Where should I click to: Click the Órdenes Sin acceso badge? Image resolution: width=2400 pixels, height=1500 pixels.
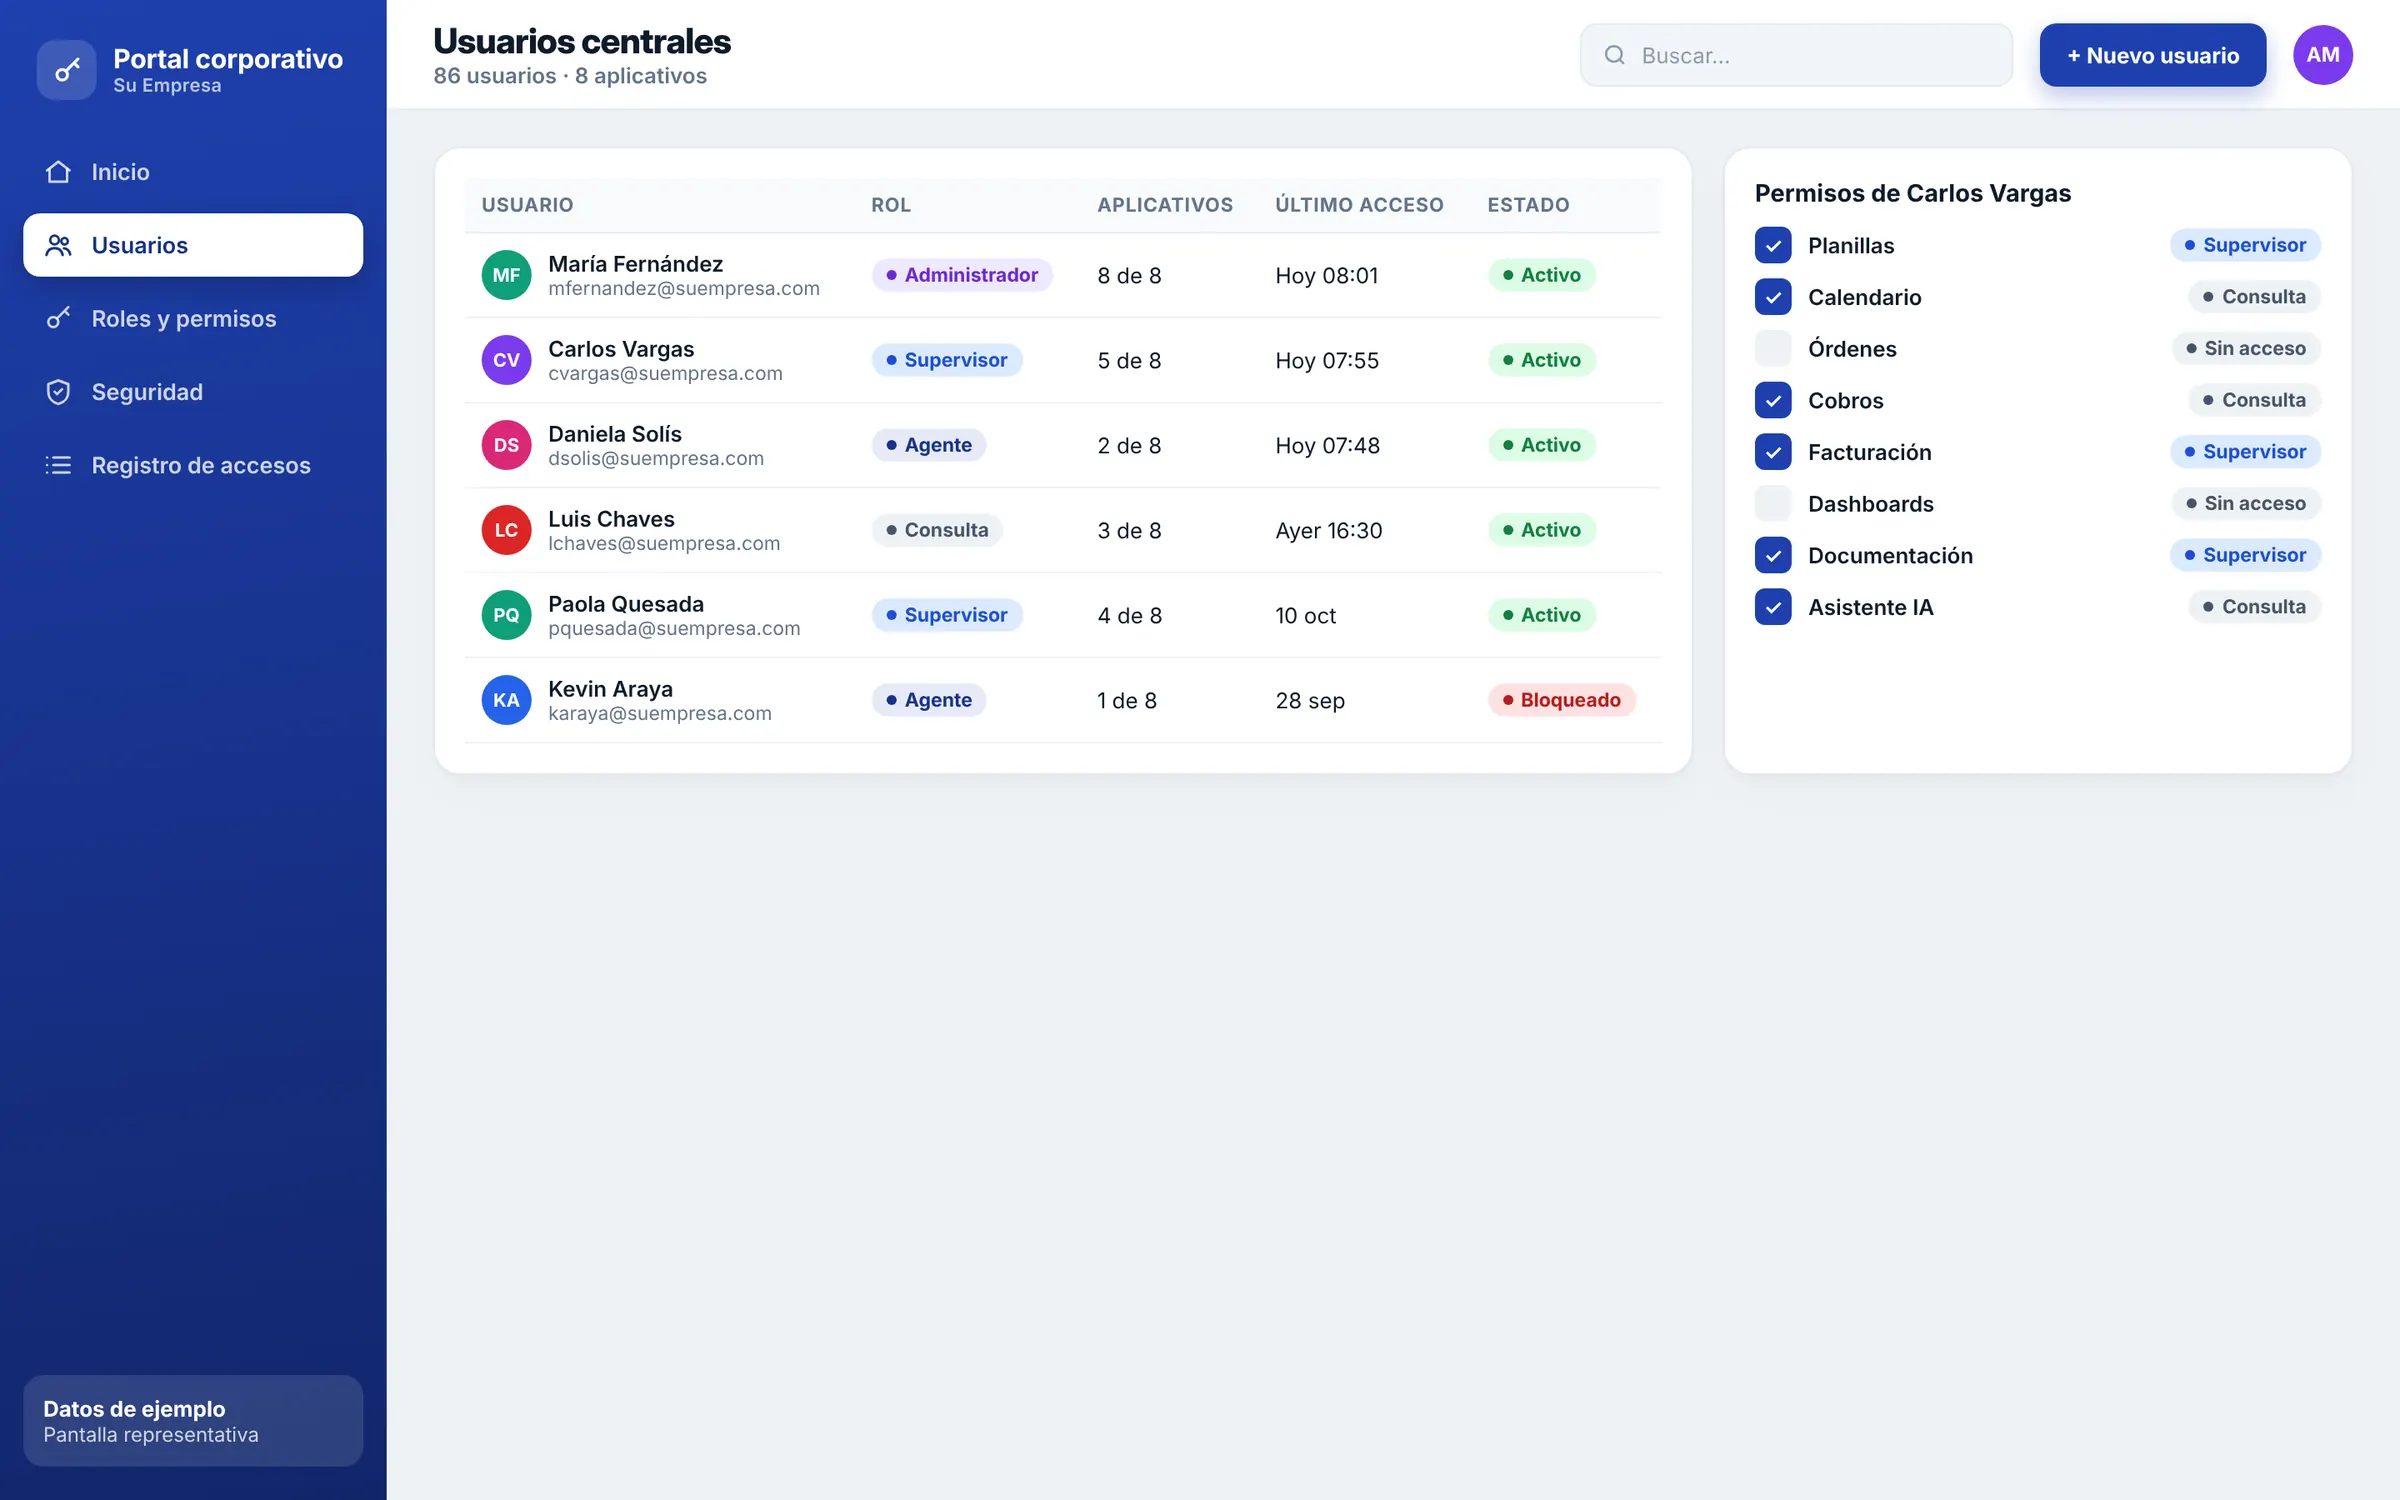click(x=2246, y=349)
